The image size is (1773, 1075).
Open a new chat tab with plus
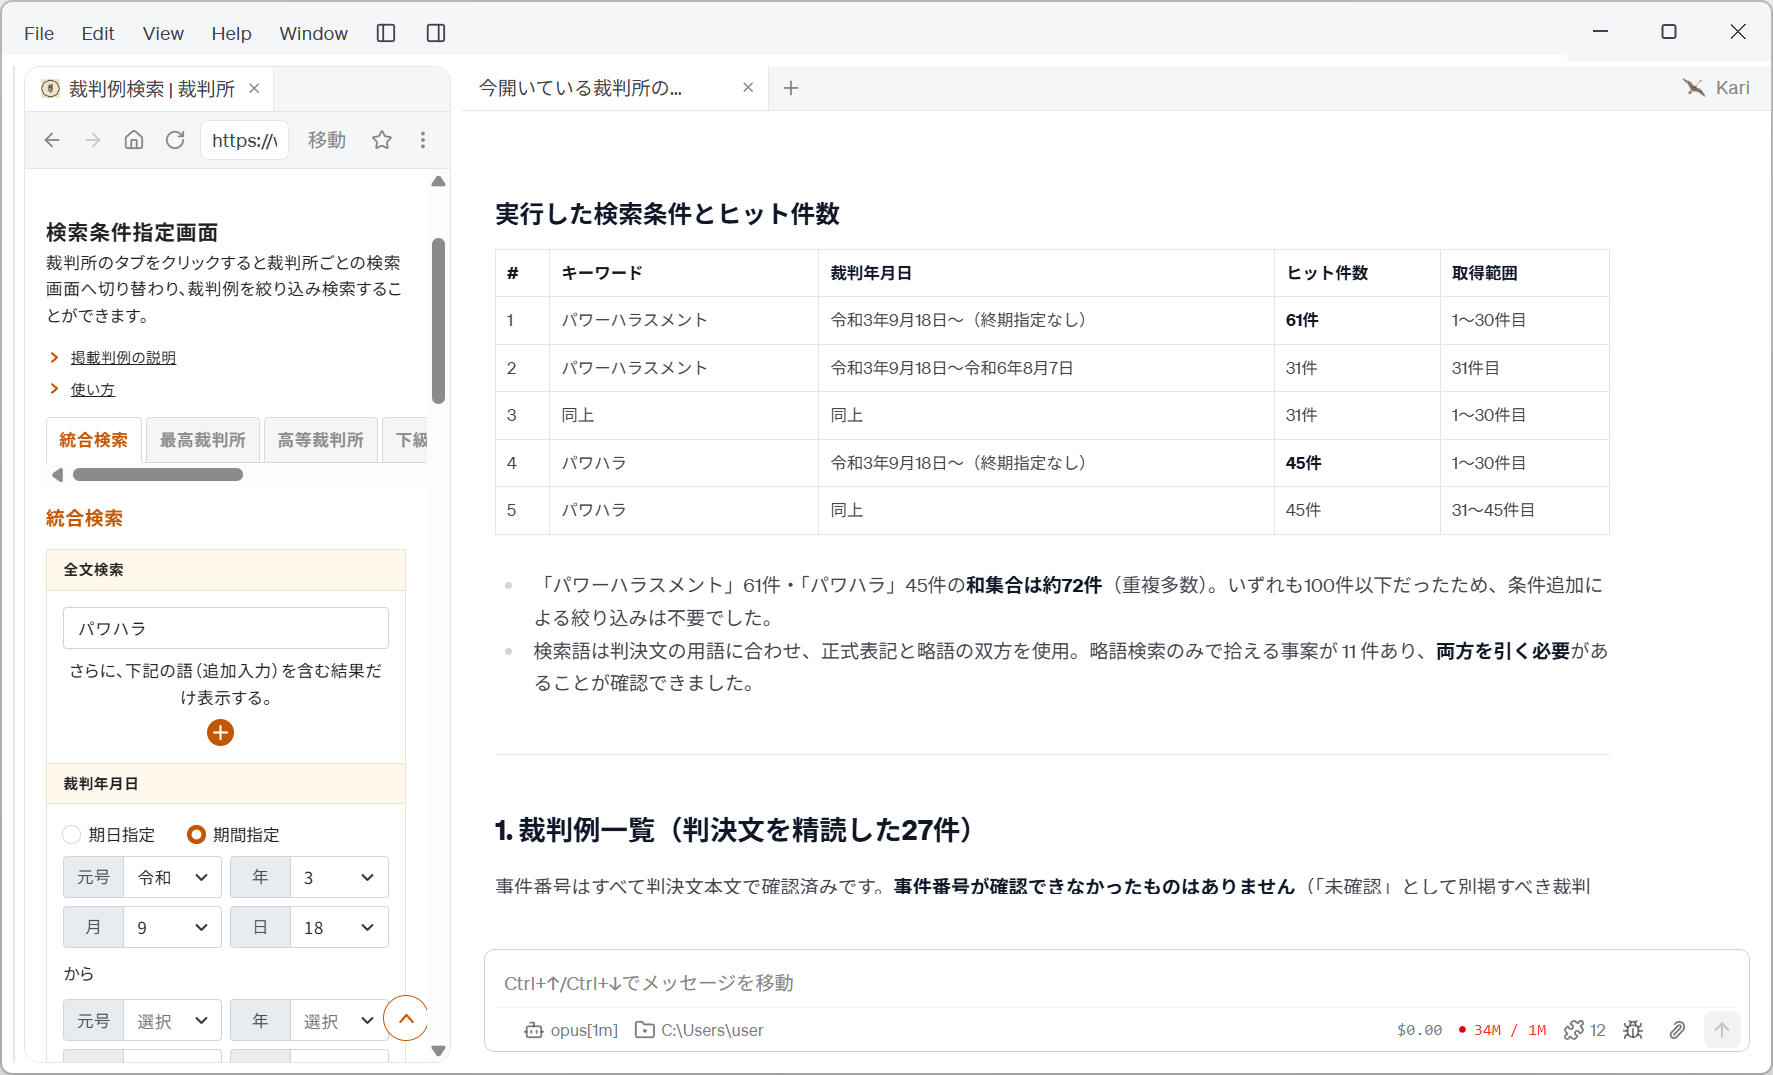(791, 88)
